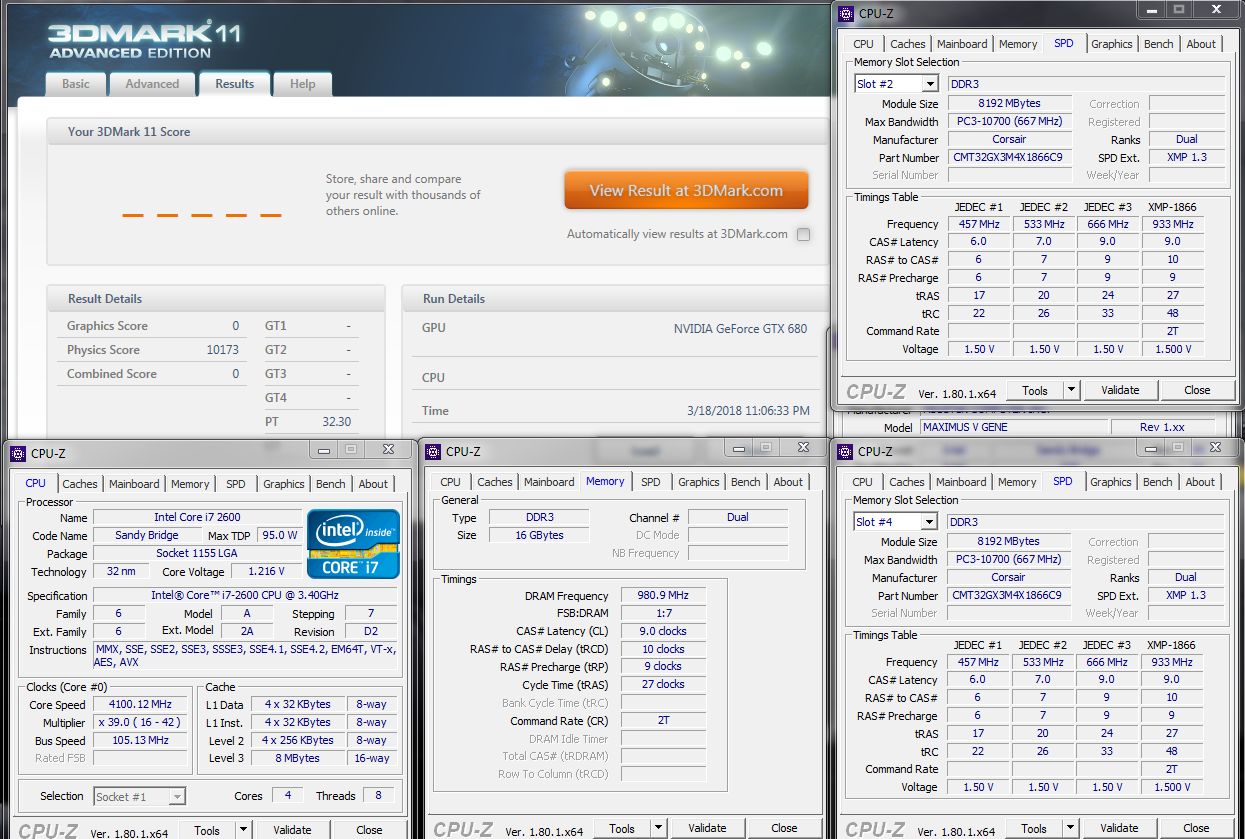
Task: Click the Intel Core i7 logo badge
Action: coord(354,544)
